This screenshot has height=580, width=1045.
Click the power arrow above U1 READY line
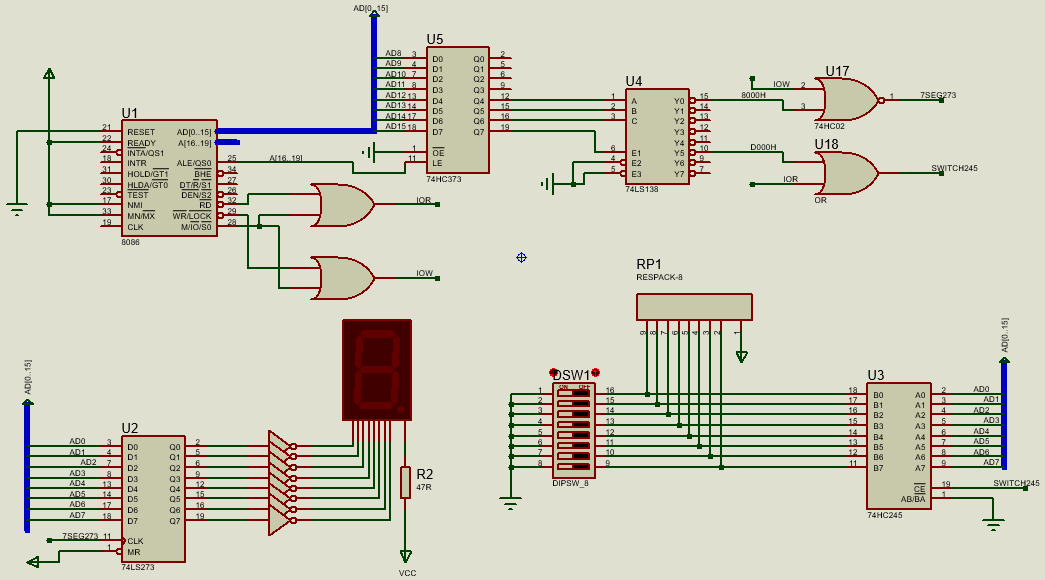[x=49, y=73]
